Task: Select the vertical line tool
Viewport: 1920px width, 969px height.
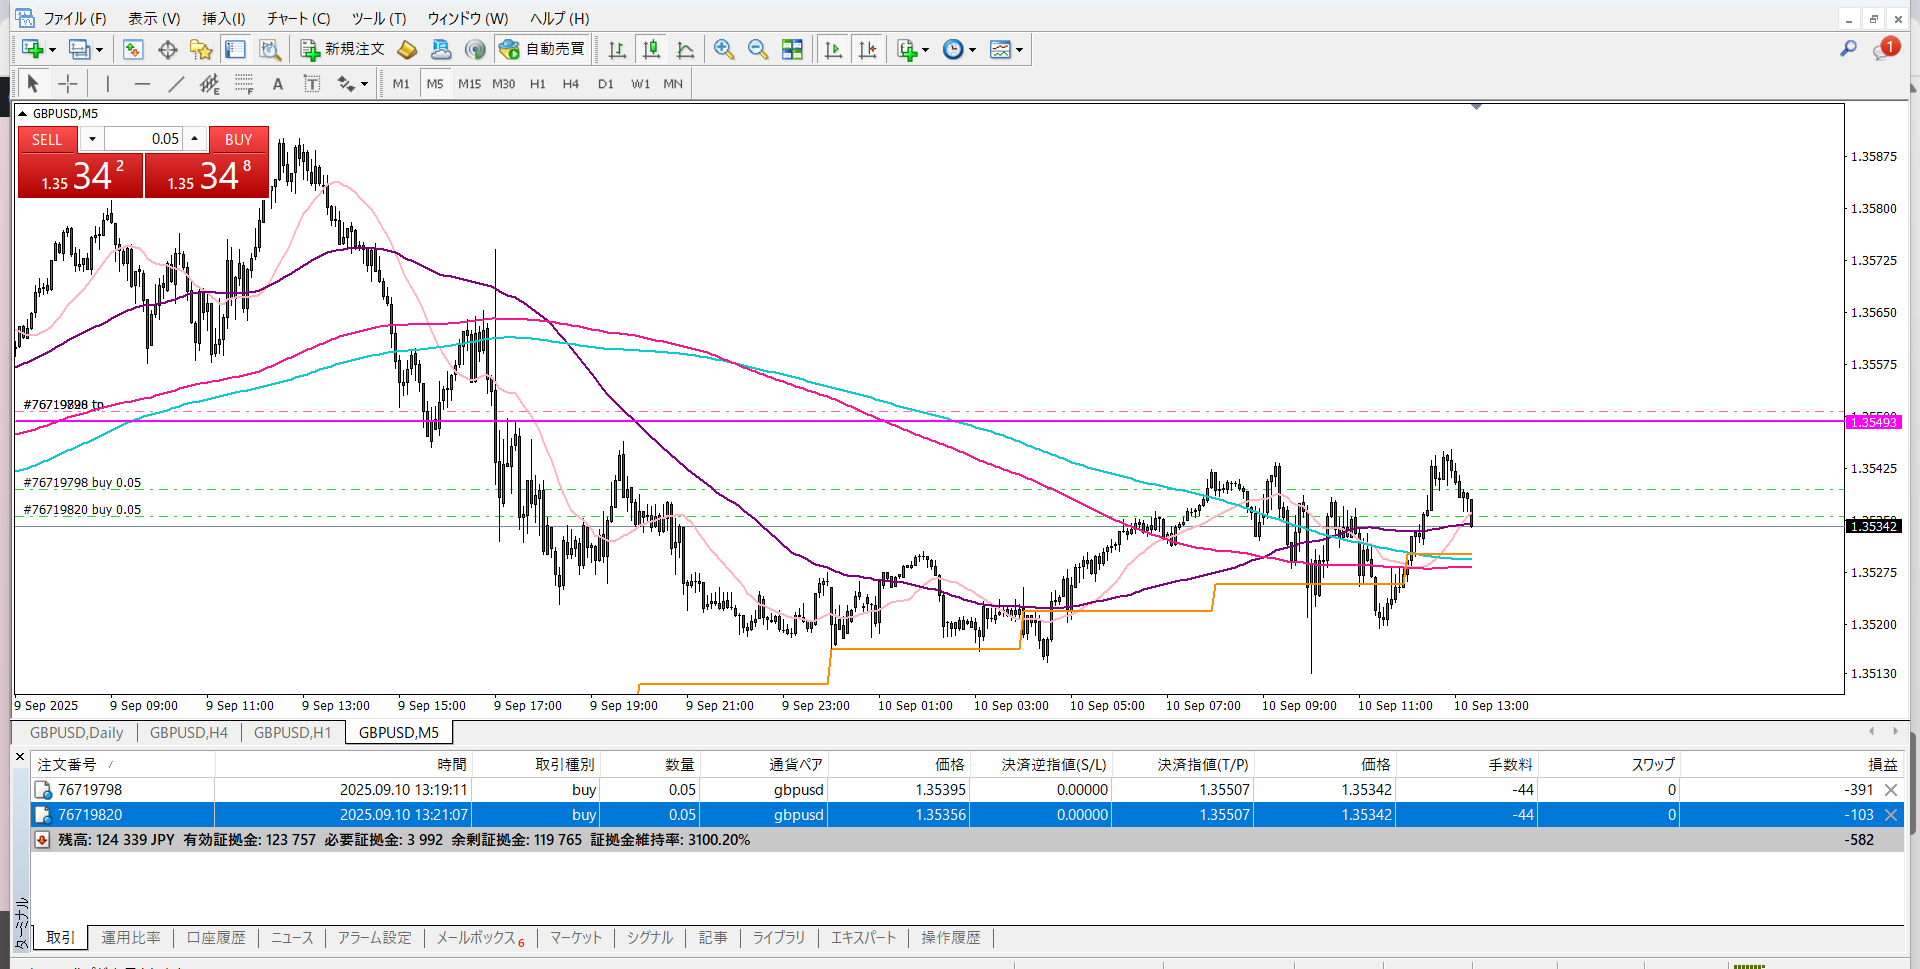Action: (108, 84)
